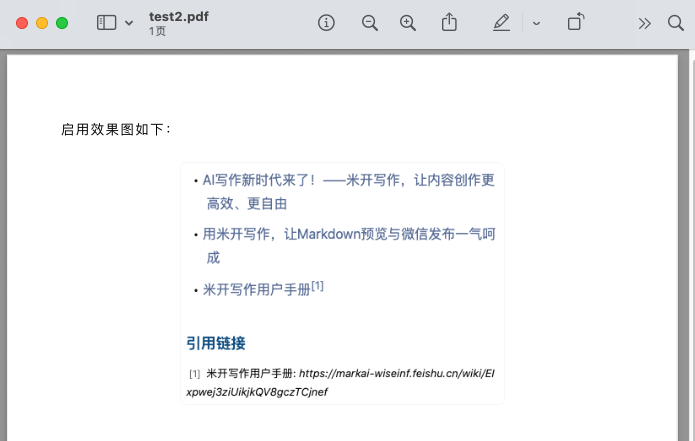This screenshot has height=441, width=695.
Task: Click the 引用链接 heading
Action: pos(216,343)
